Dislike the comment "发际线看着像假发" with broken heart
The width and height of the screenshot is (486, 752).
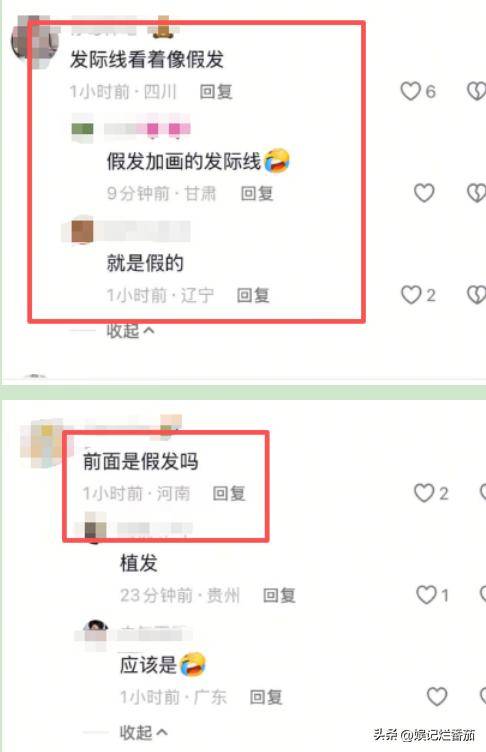tap(476, 91)
